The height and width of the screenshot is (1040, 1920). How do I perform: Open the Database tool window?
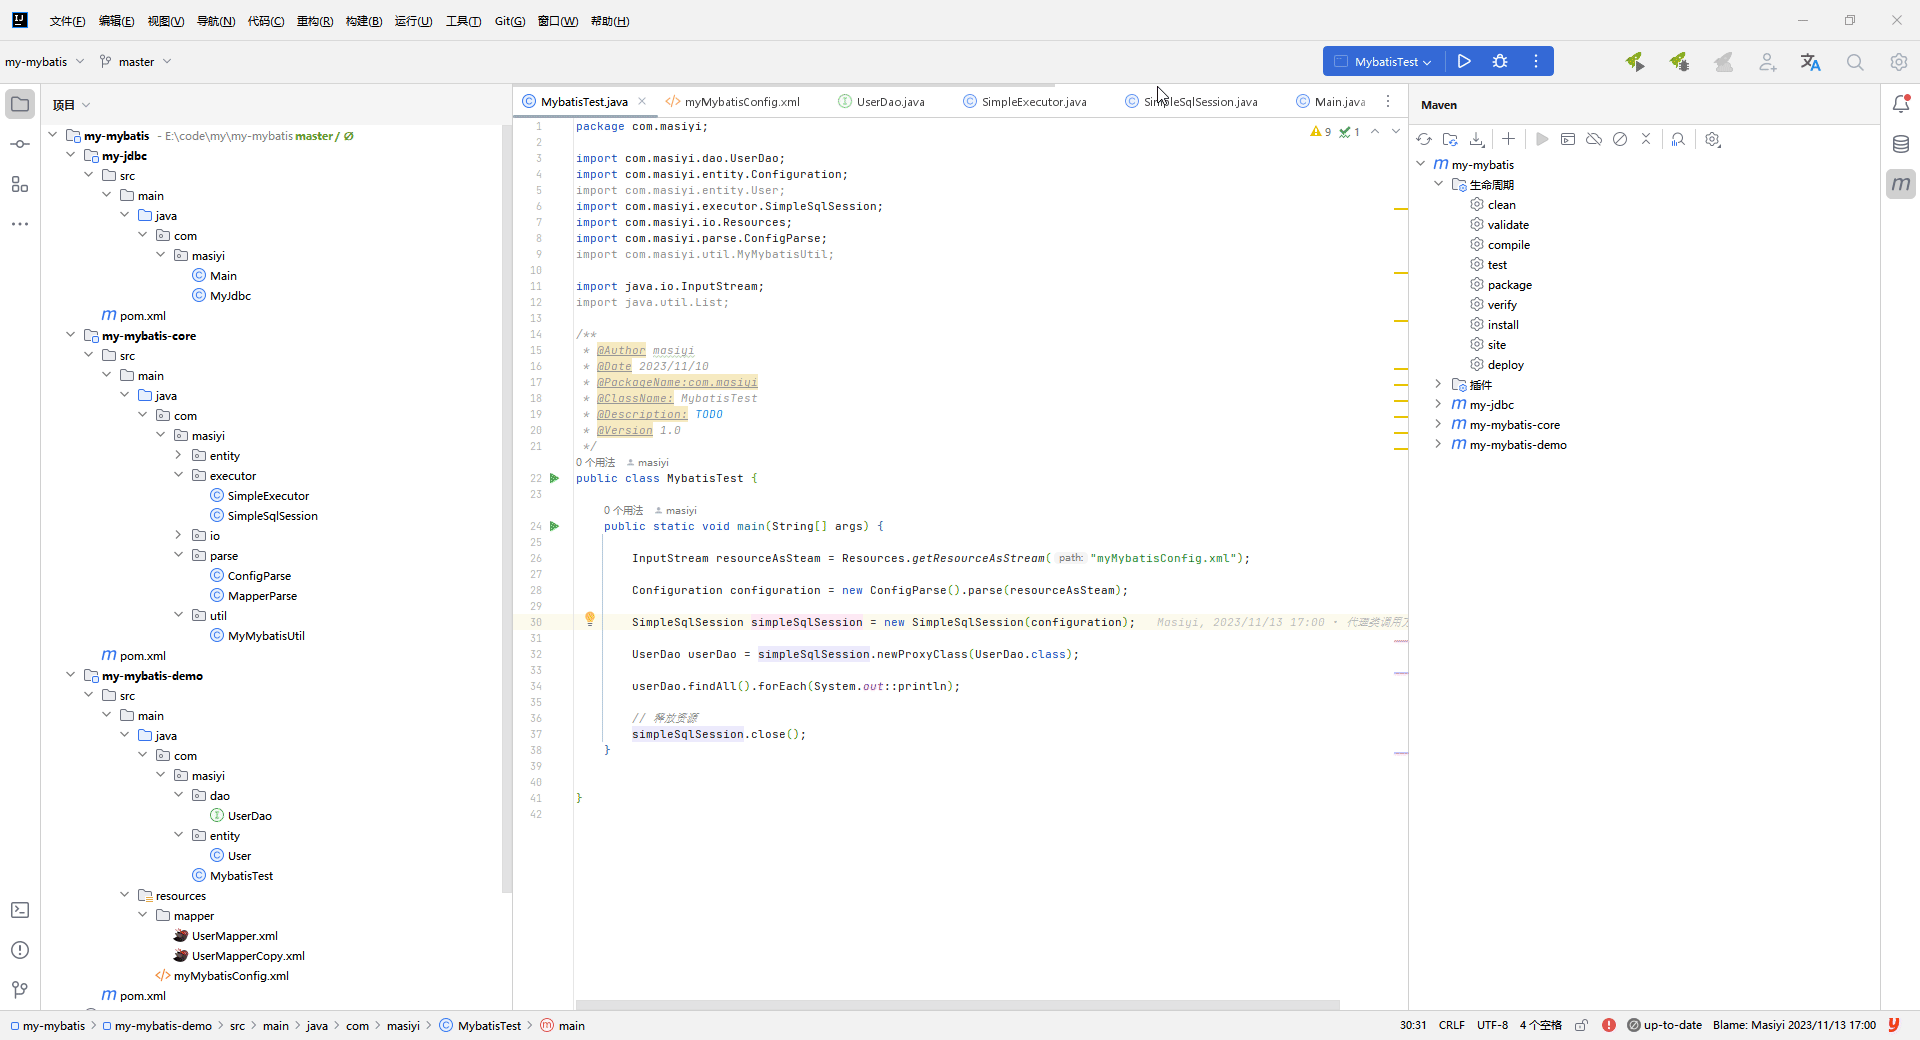click(1901, 144)
